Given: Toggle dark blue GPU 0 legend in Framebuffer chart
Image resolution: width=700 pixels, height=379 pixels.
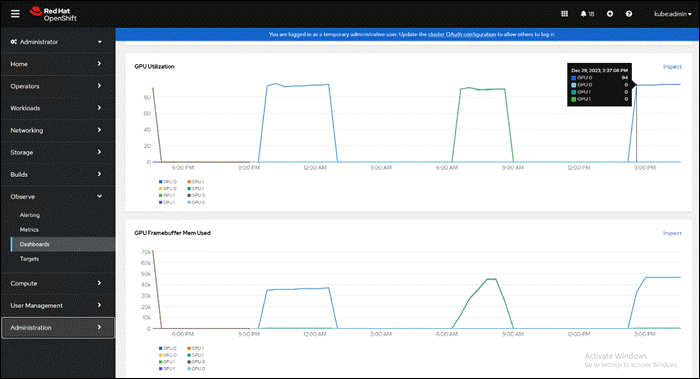Looking at the screenshot, I should click(x=168, y=348).
